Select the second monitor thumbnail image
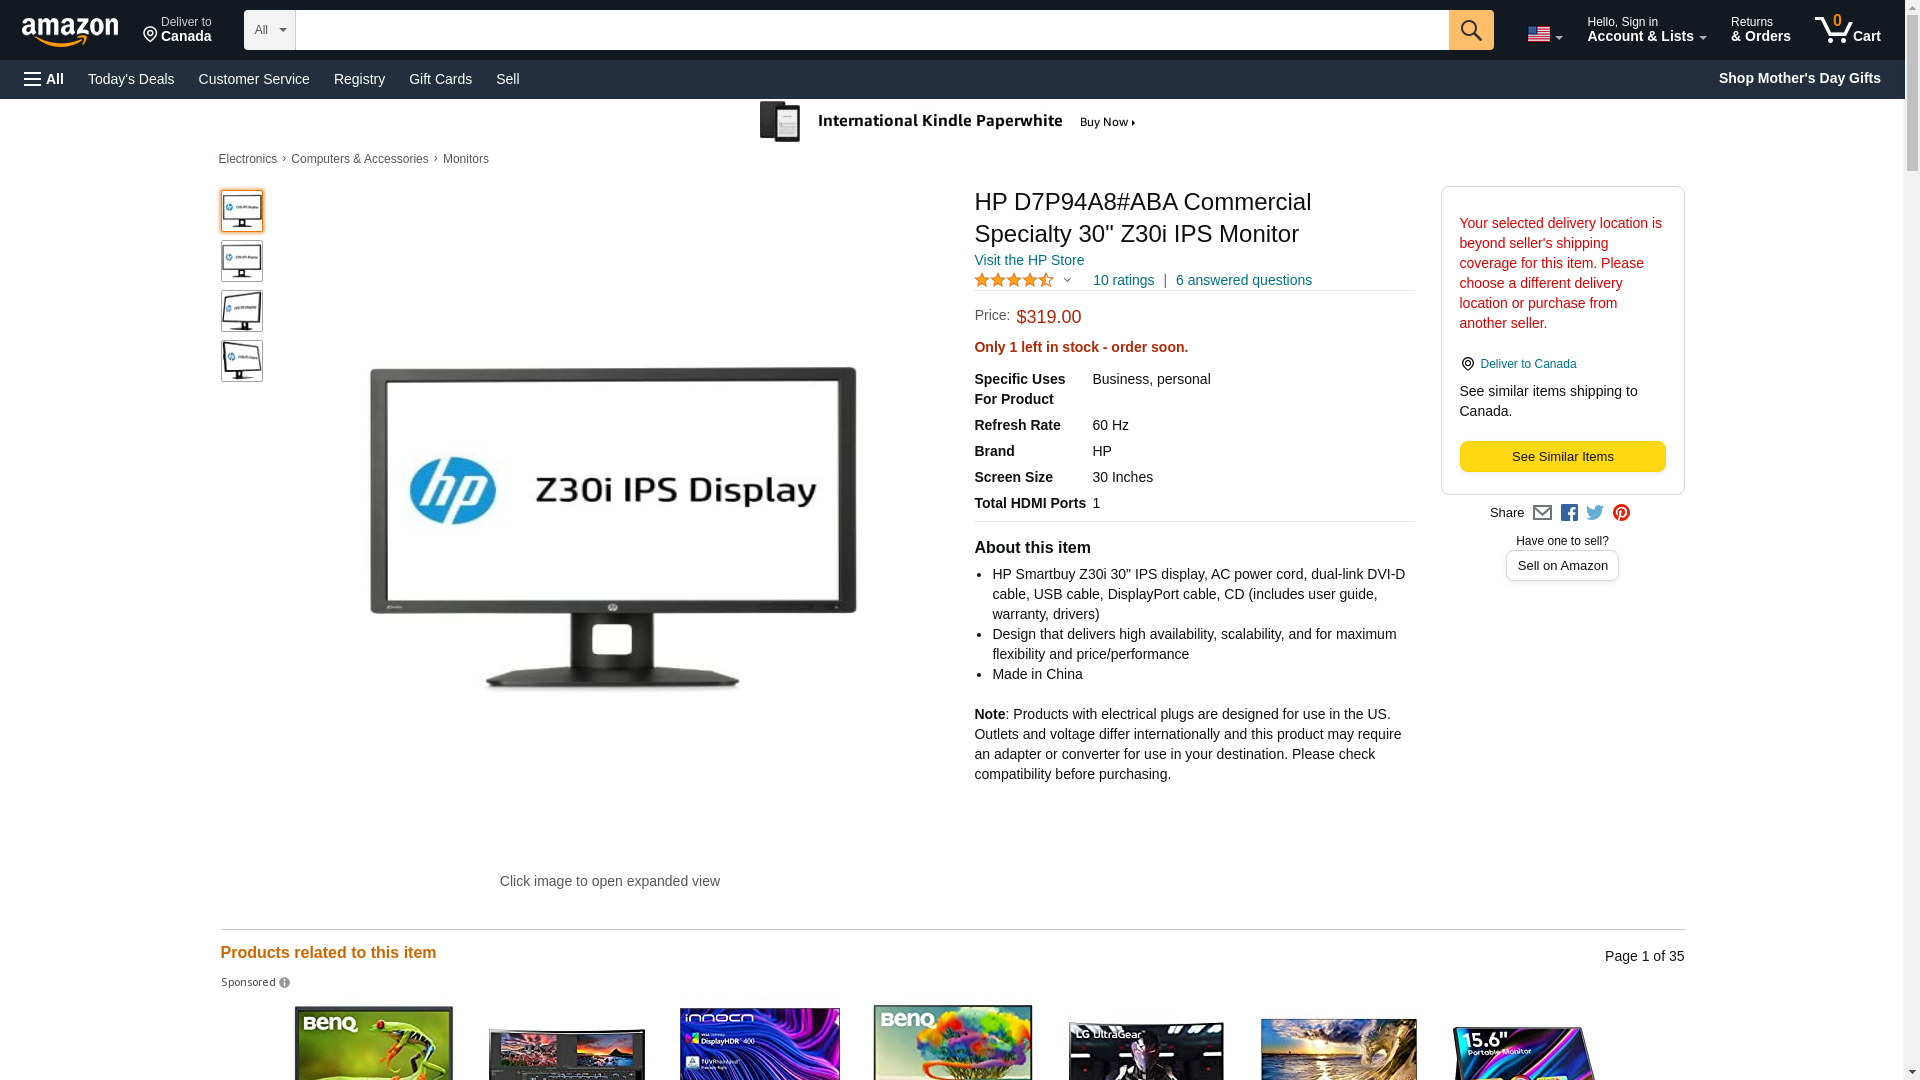The image size is (1920, 1080). click(242, 261)
